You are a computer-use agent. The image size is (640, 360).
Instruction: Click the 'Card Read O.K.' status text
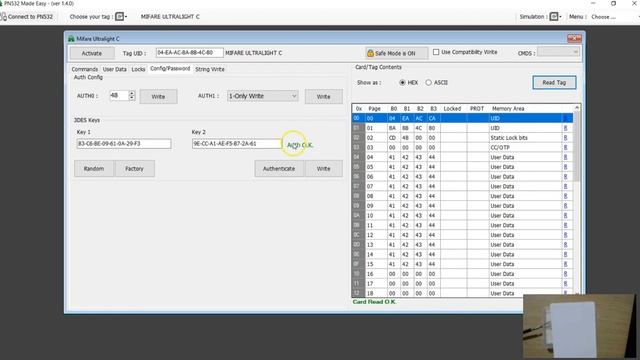click(x=374, y=302)
